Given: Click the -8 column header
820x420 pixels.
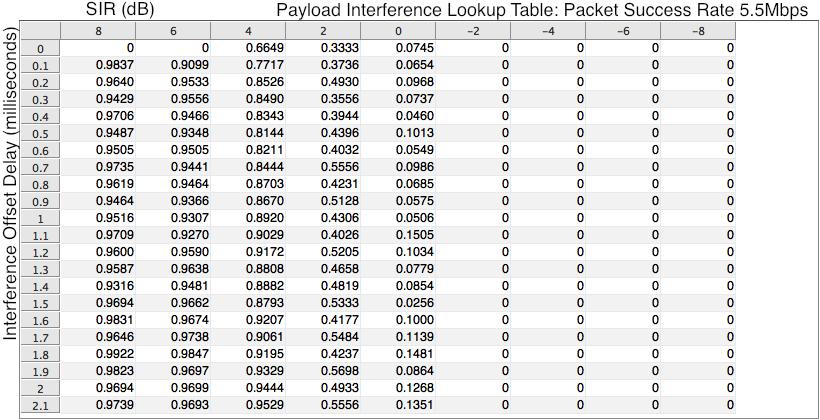Looking at the screenshot, I should (698, 31).
